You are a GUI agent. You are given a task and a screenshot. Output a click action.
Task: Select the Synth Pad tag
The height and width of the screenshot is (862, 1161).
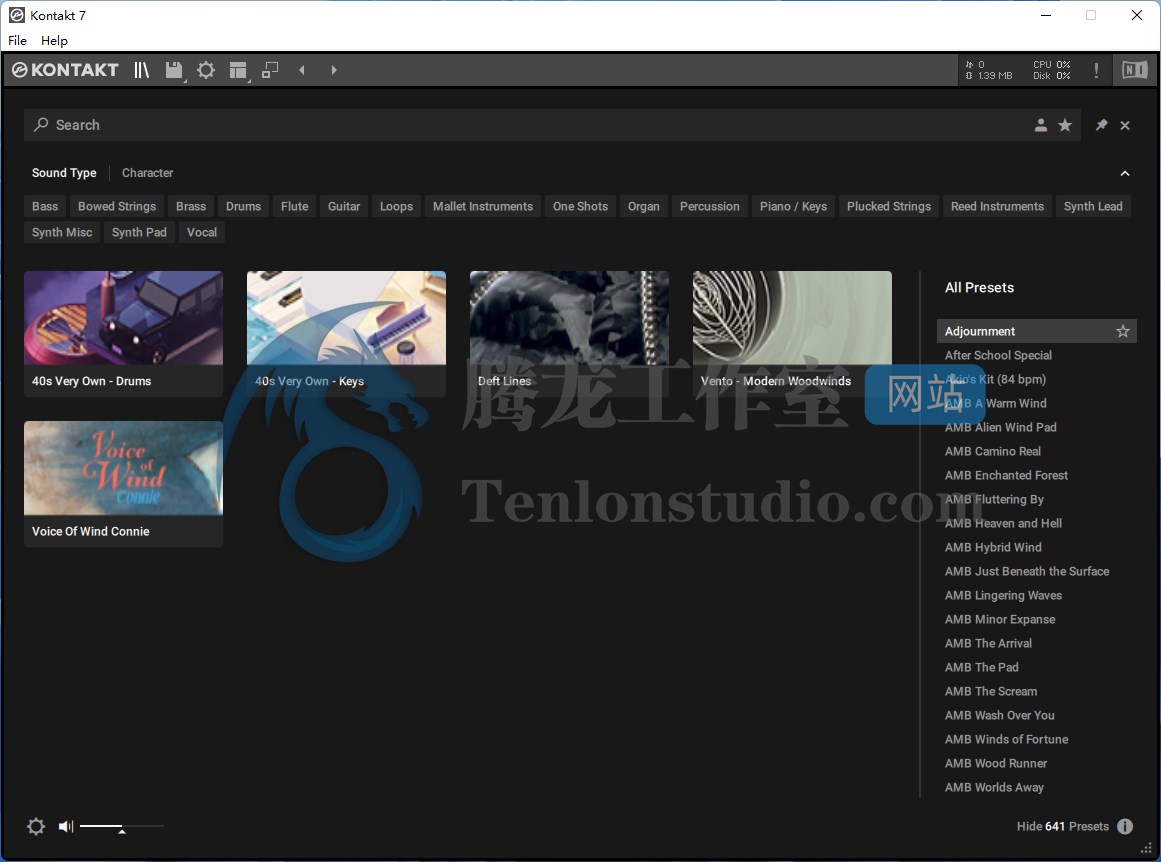coord(139,233)
